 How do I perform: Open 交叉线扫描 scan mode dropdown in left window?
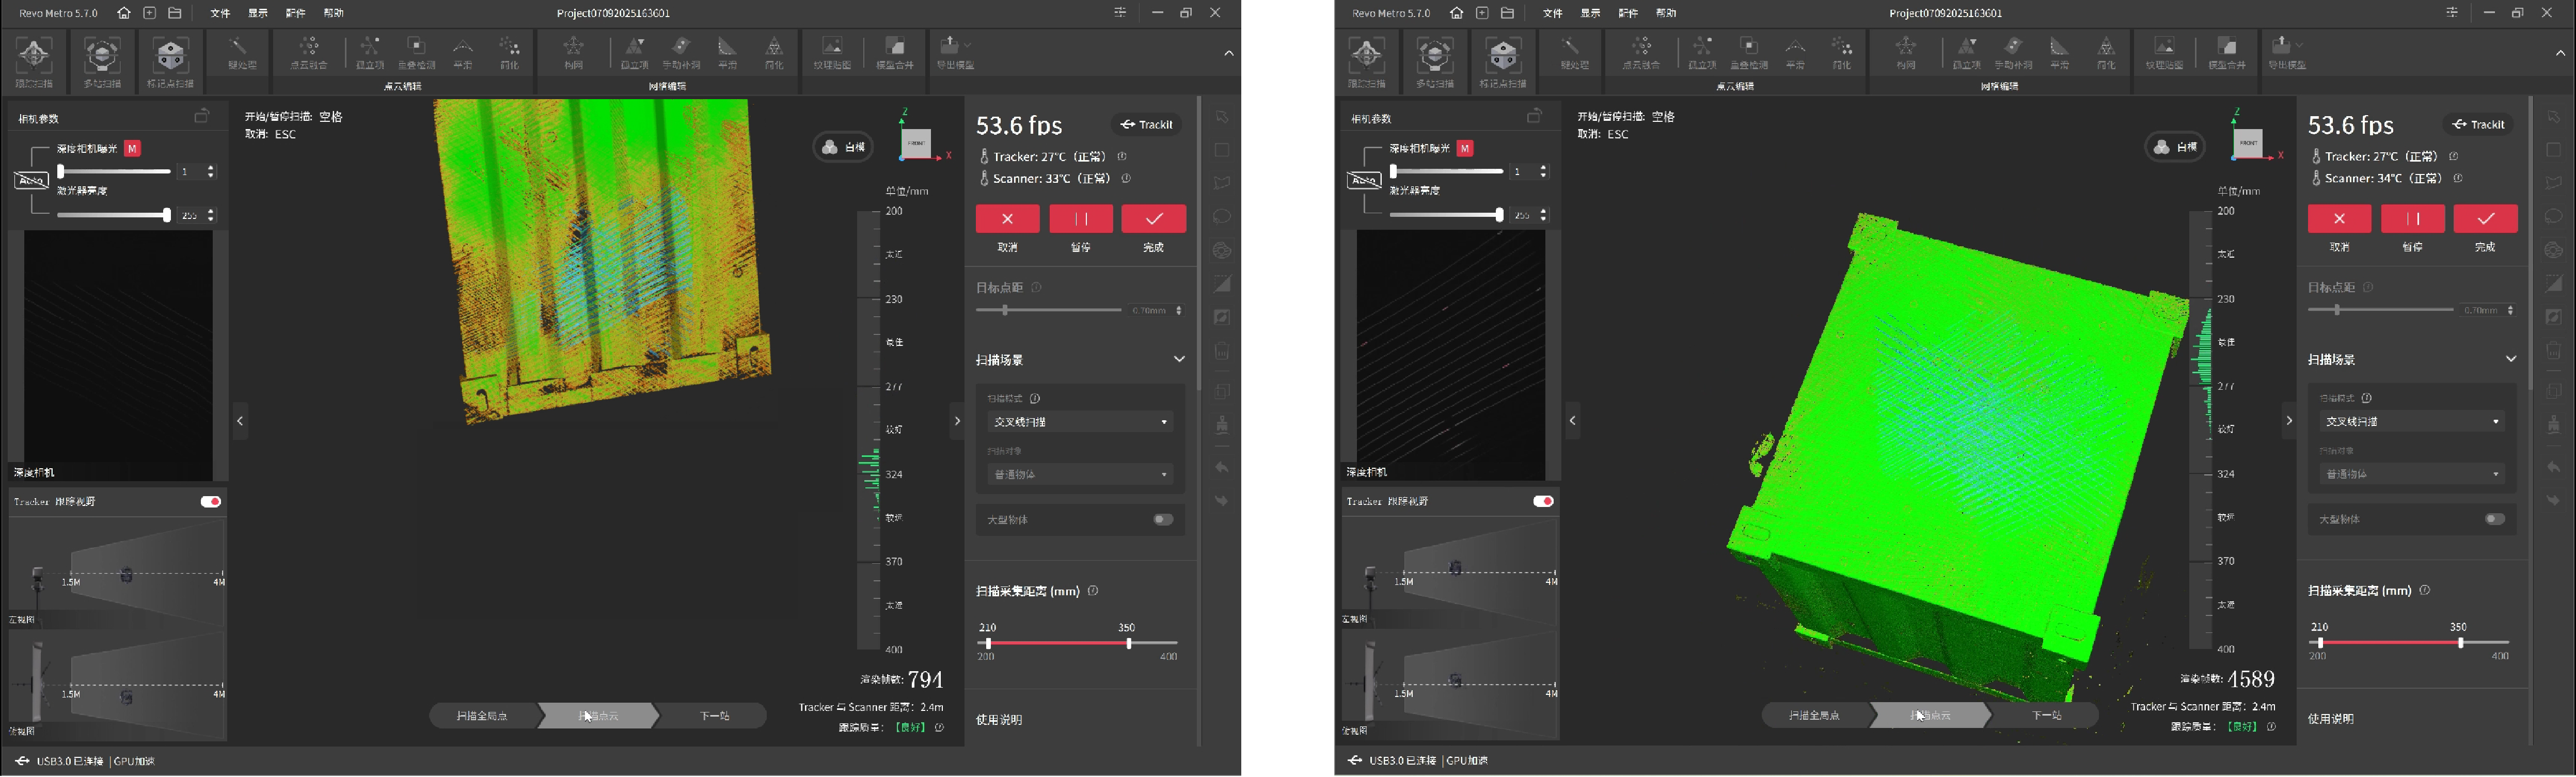point(1080,422)
